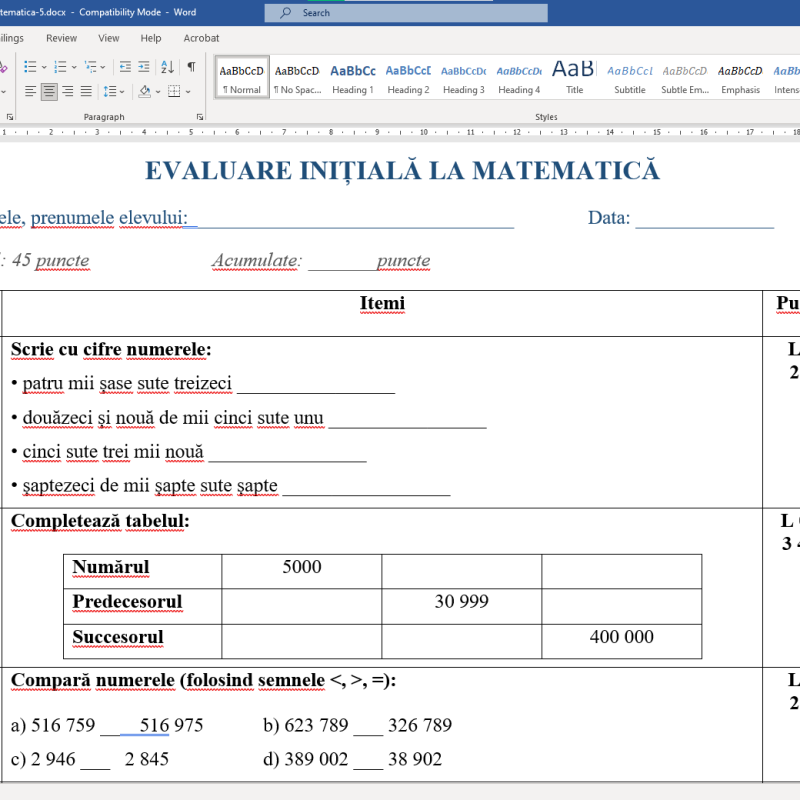Apply the Heading 4 style

[x=519, y=78]
